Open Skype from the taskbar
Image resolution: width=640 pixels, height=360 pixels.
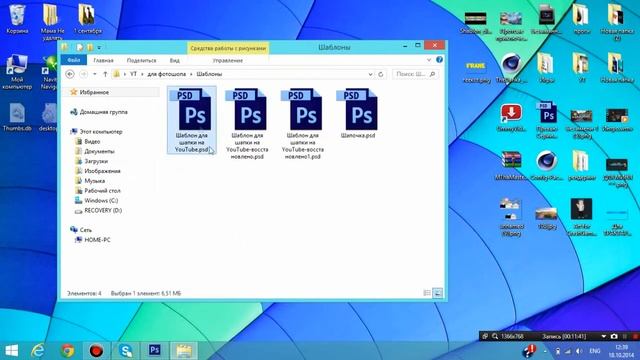(126, 351)
